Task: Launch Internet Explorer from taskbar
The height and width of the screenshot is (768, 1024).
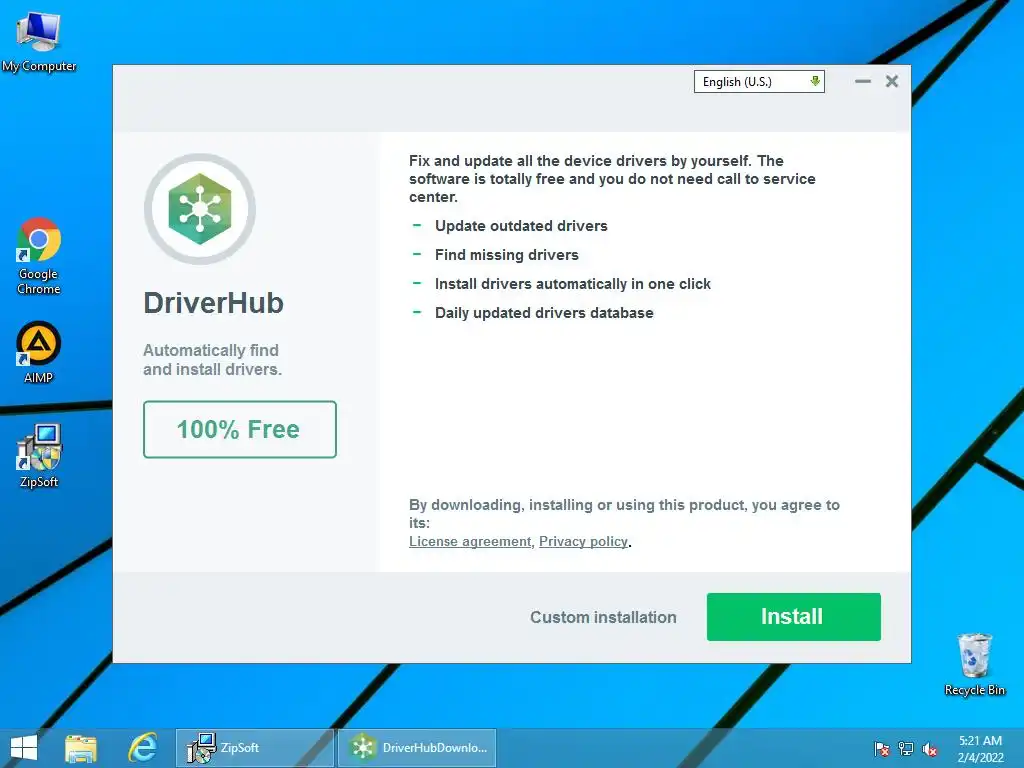Action: (143, 748)
